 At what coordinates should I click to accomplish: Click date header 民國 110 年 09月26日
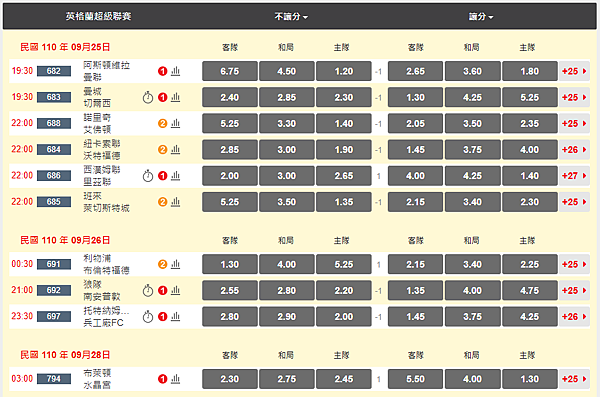coord(65,240)
